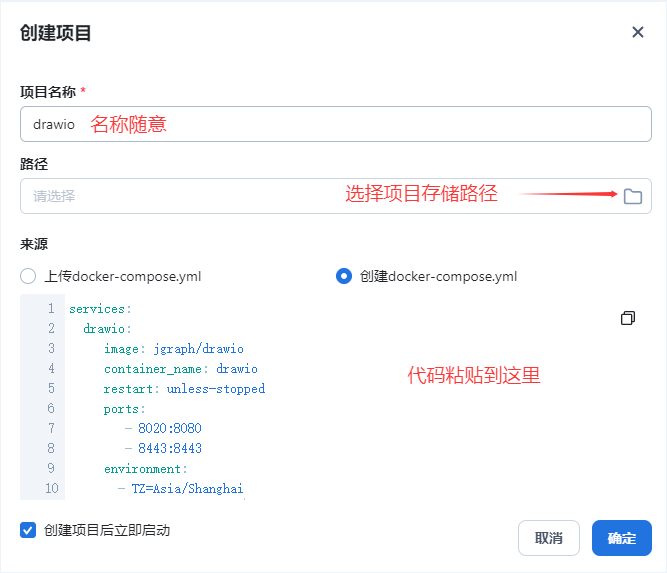Viewport: 667px width, 573px height.
Task: Click the ports: line in the code editor
Action: [124, 409]
